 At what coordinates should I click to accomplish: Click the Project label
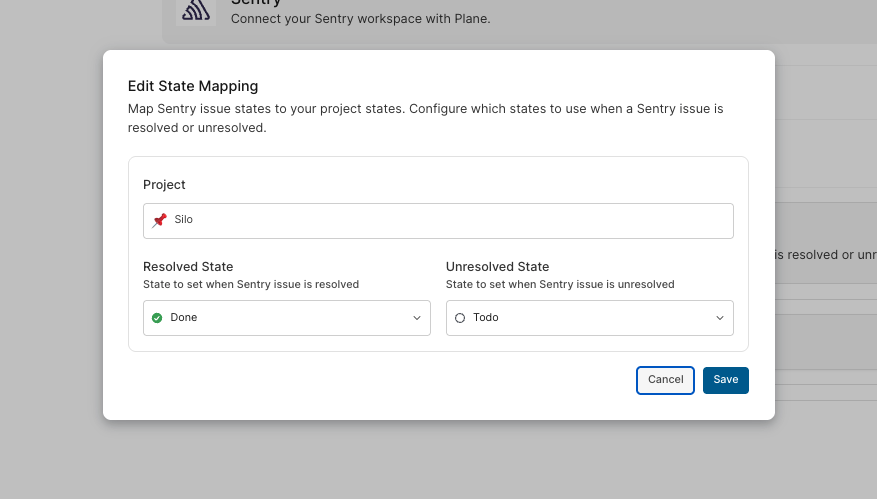coord(164,185)
